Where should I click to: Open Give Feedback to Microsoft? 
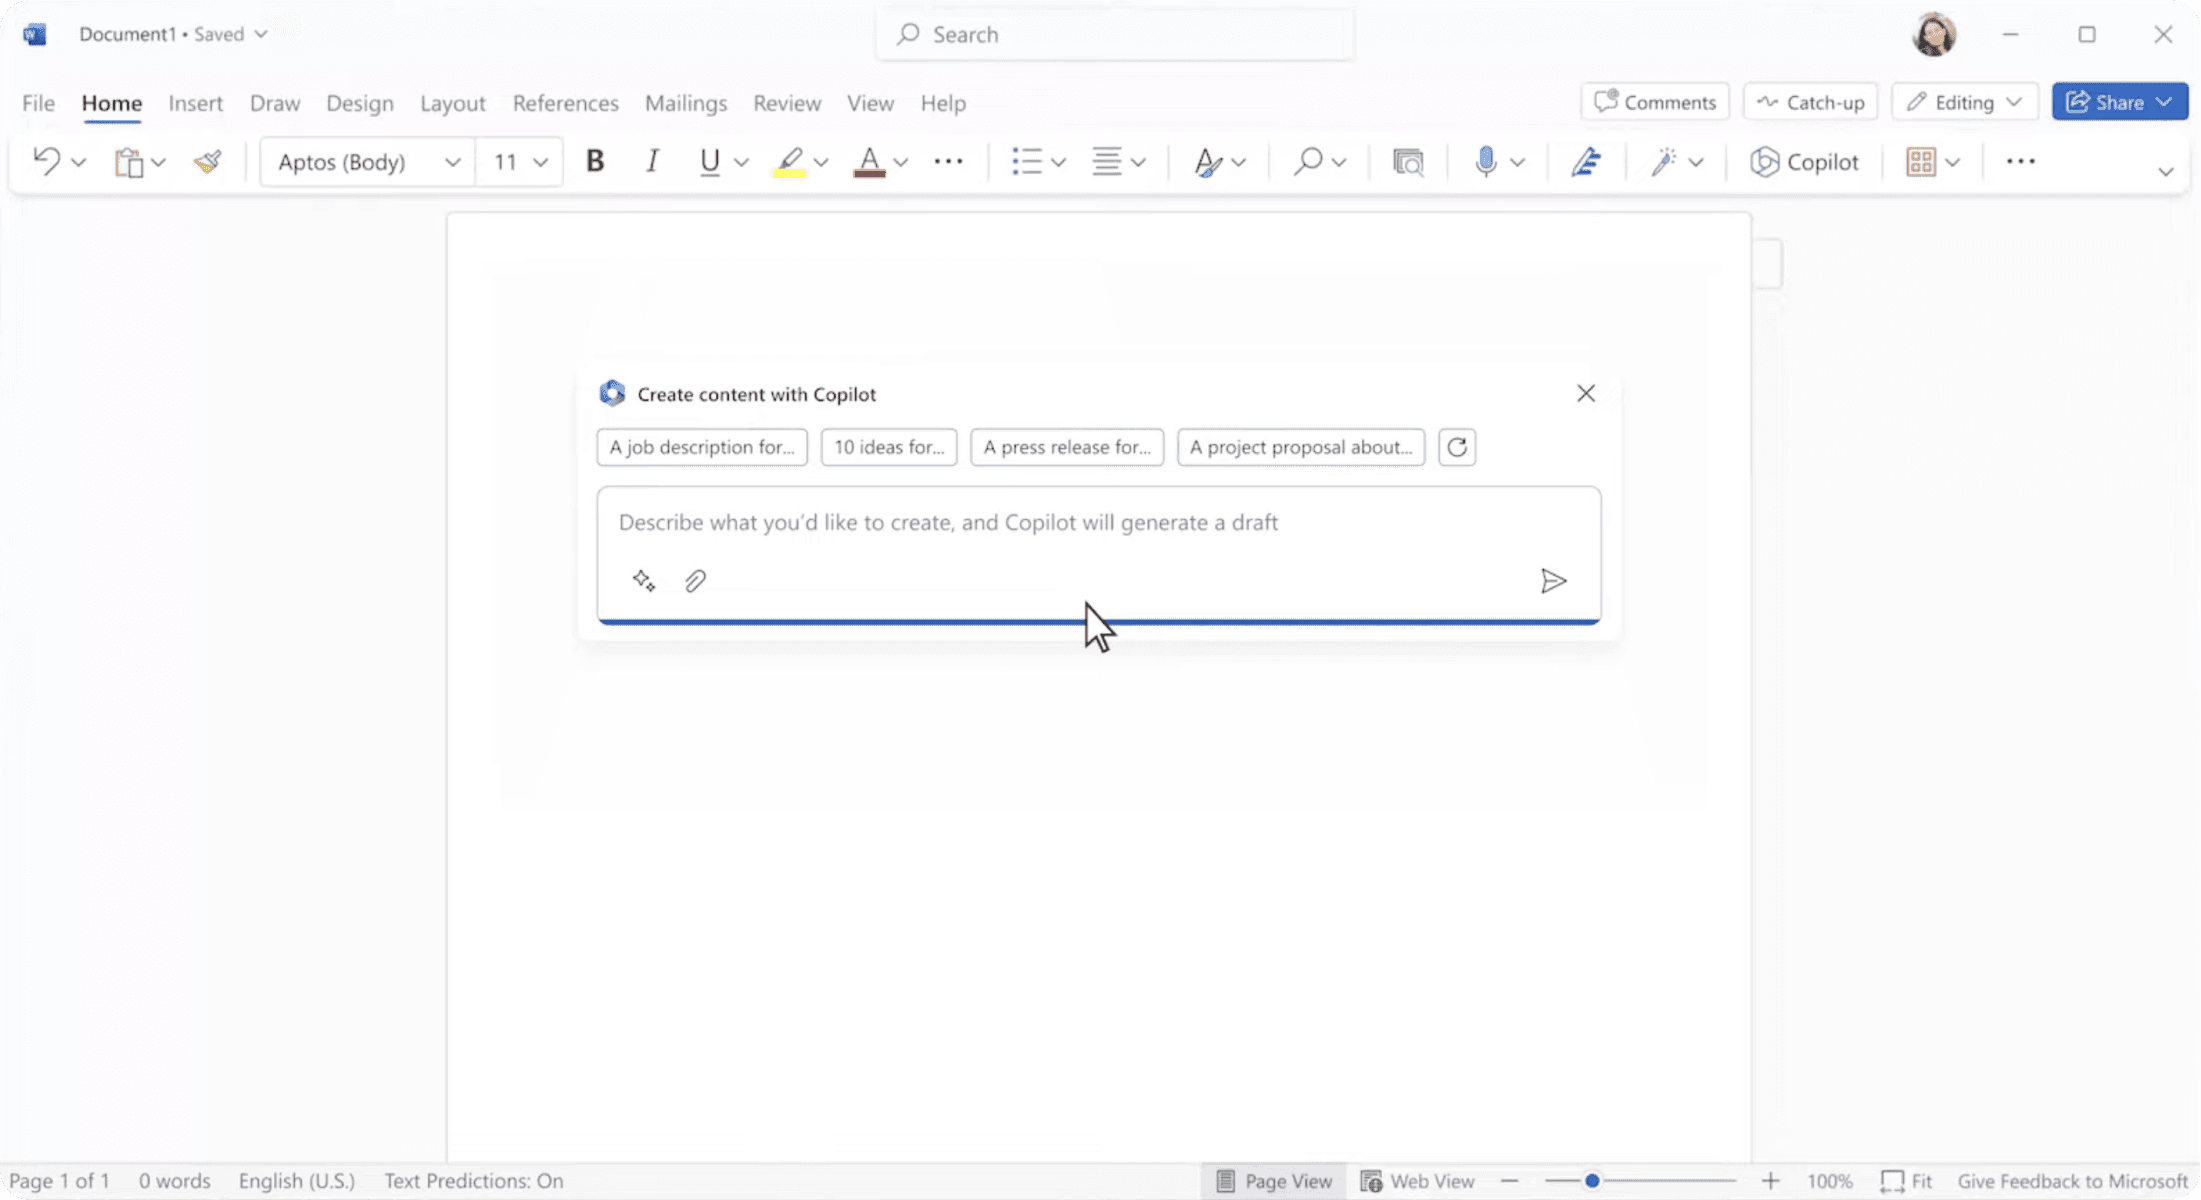coord(2070,1180)
